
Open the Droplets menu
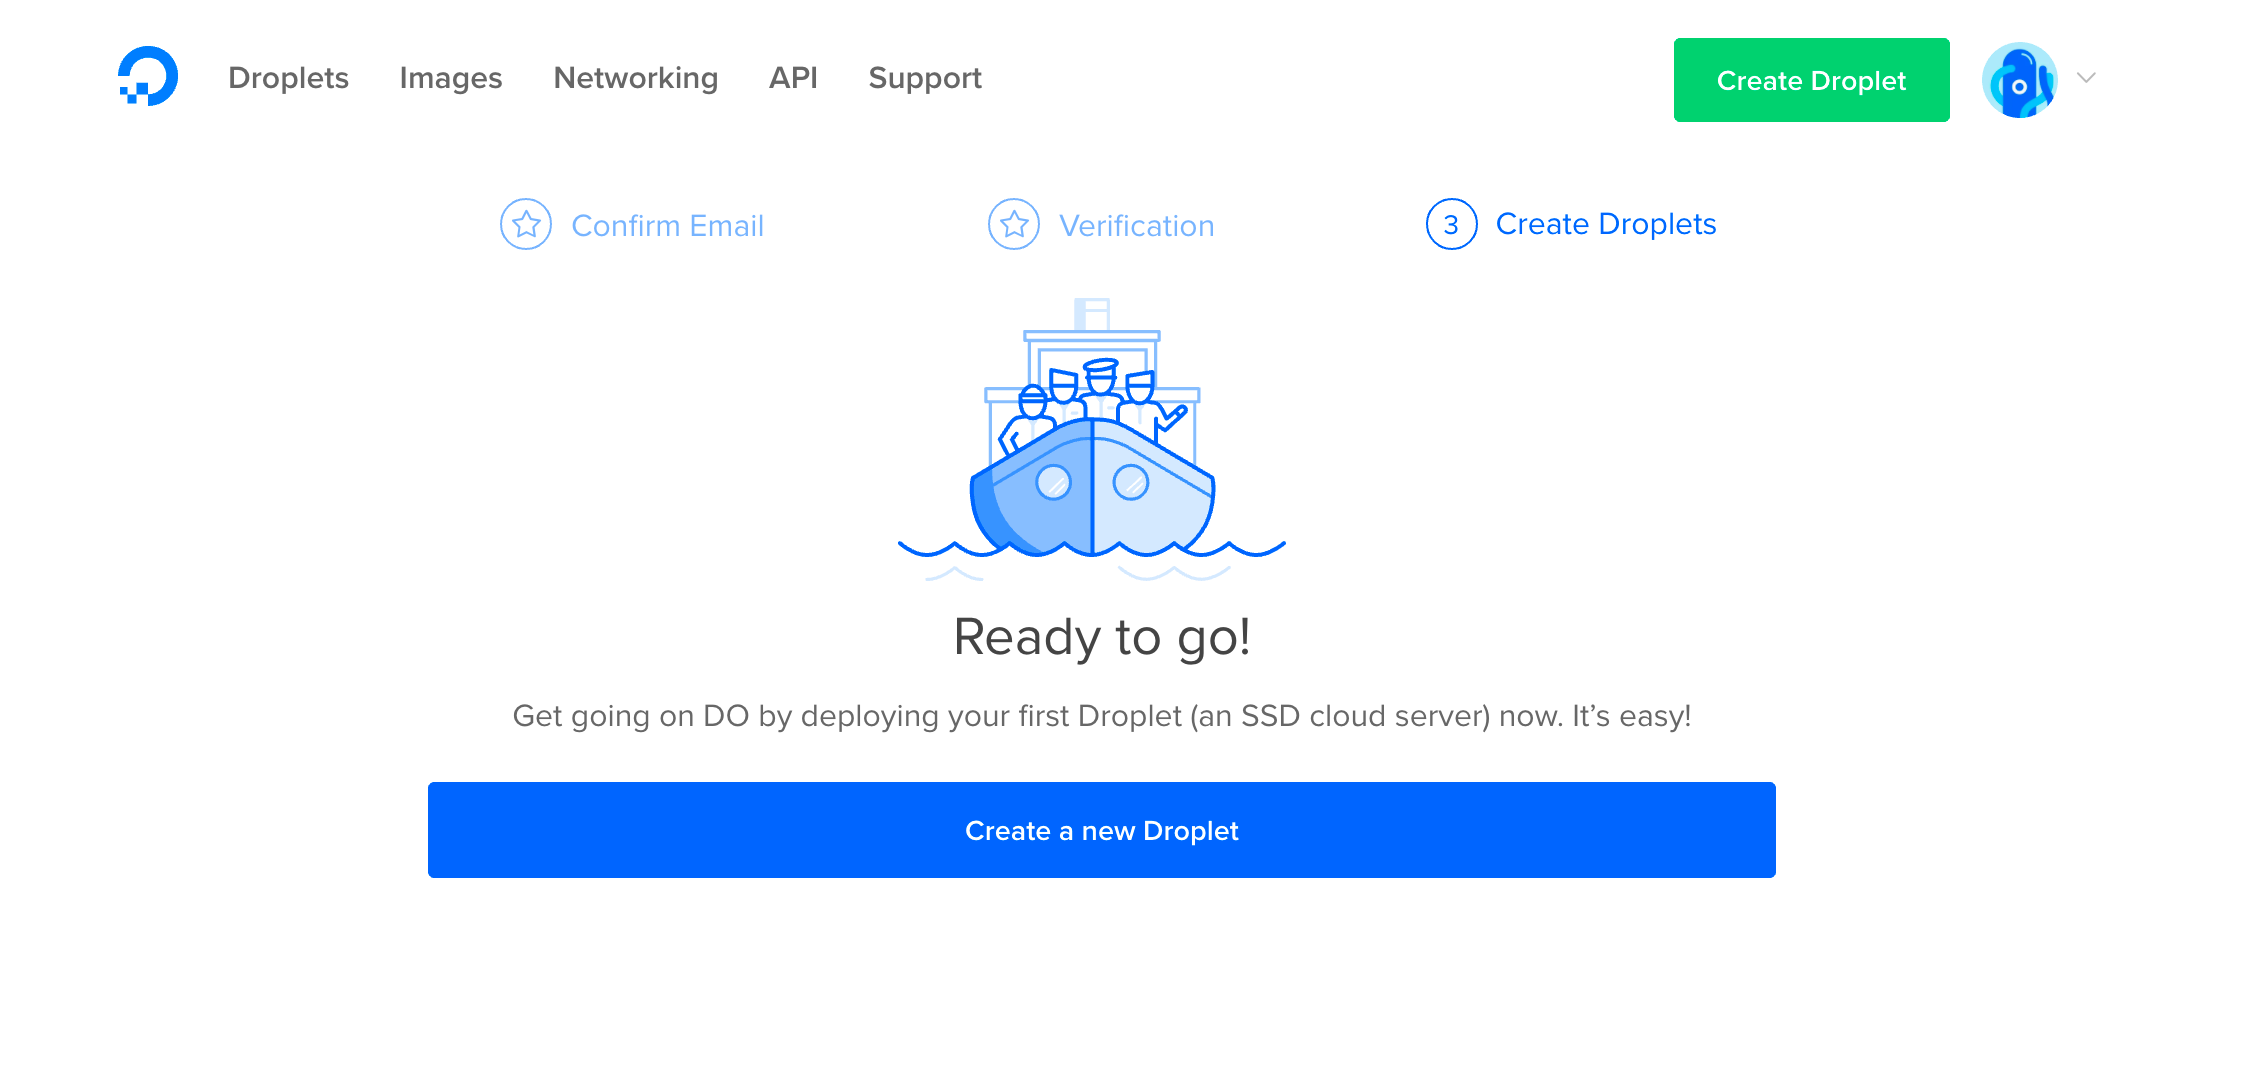(x=288, y=78)
